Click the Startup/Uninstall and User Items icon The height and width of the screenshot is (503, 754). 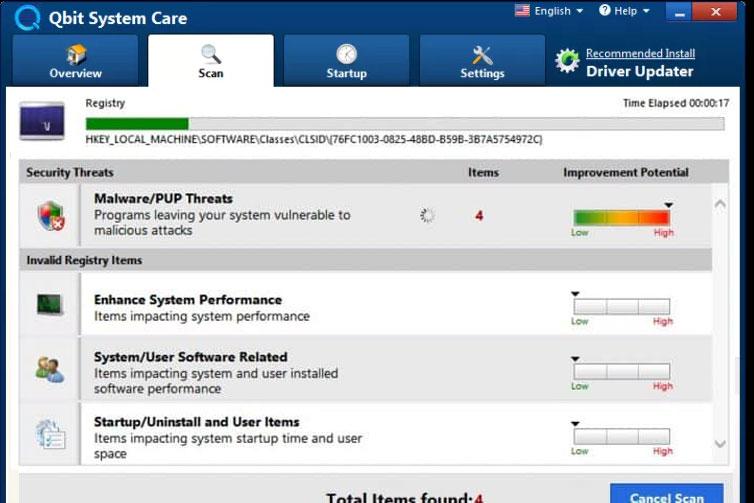49,433
